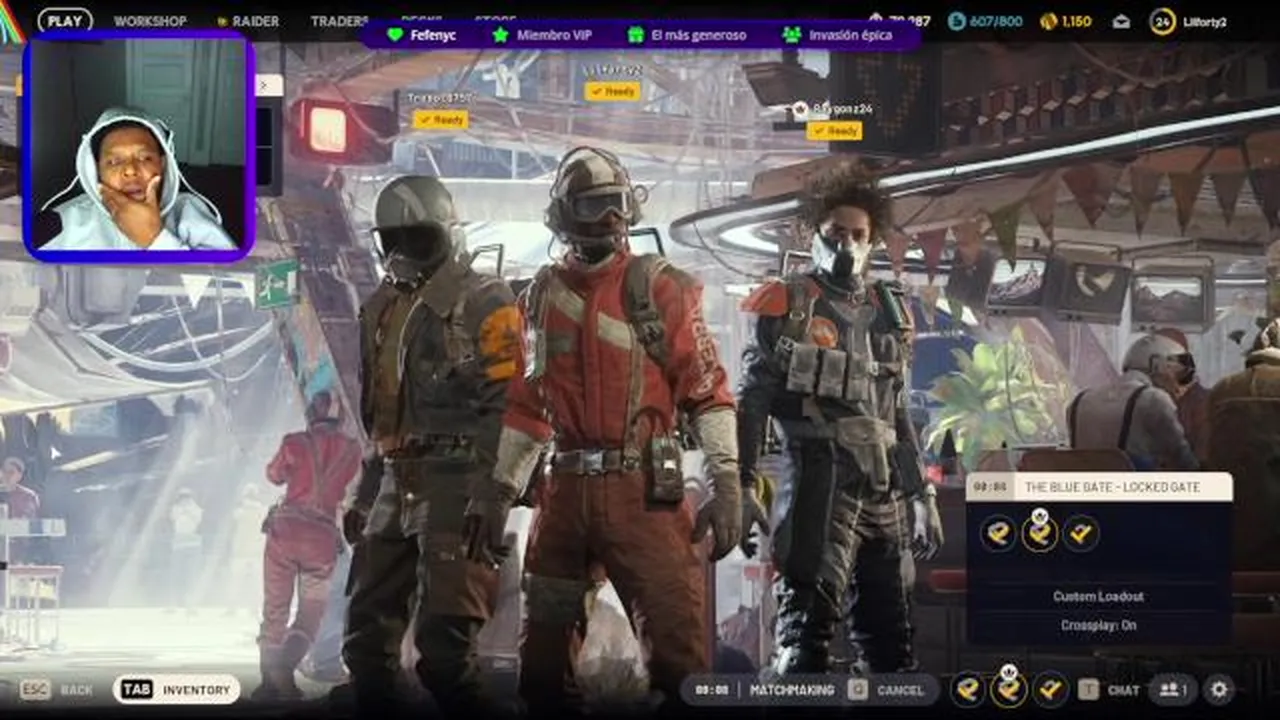The image size is (1280, 720).
Task: Open the settings gear icon
Action: click(1218, 689)
